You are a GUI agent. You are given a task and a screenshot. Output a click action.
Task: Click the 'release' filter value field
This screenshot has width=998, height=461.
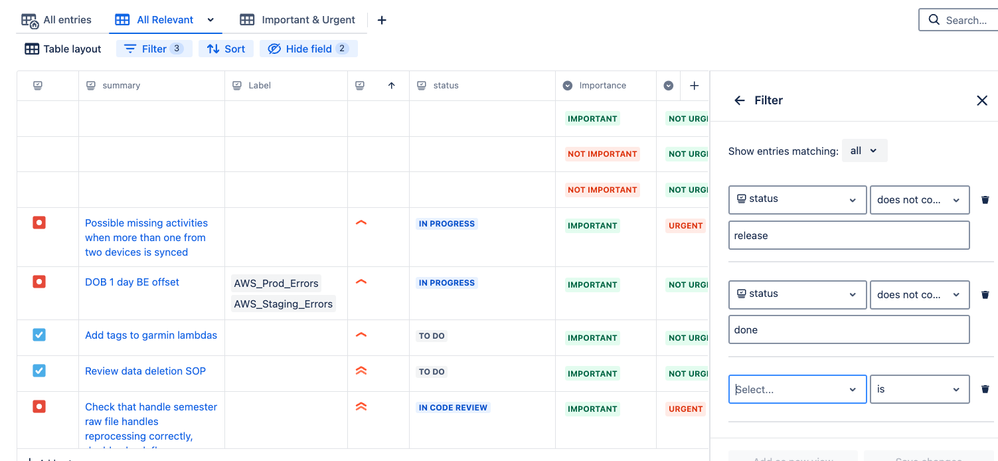coord(849,236)
